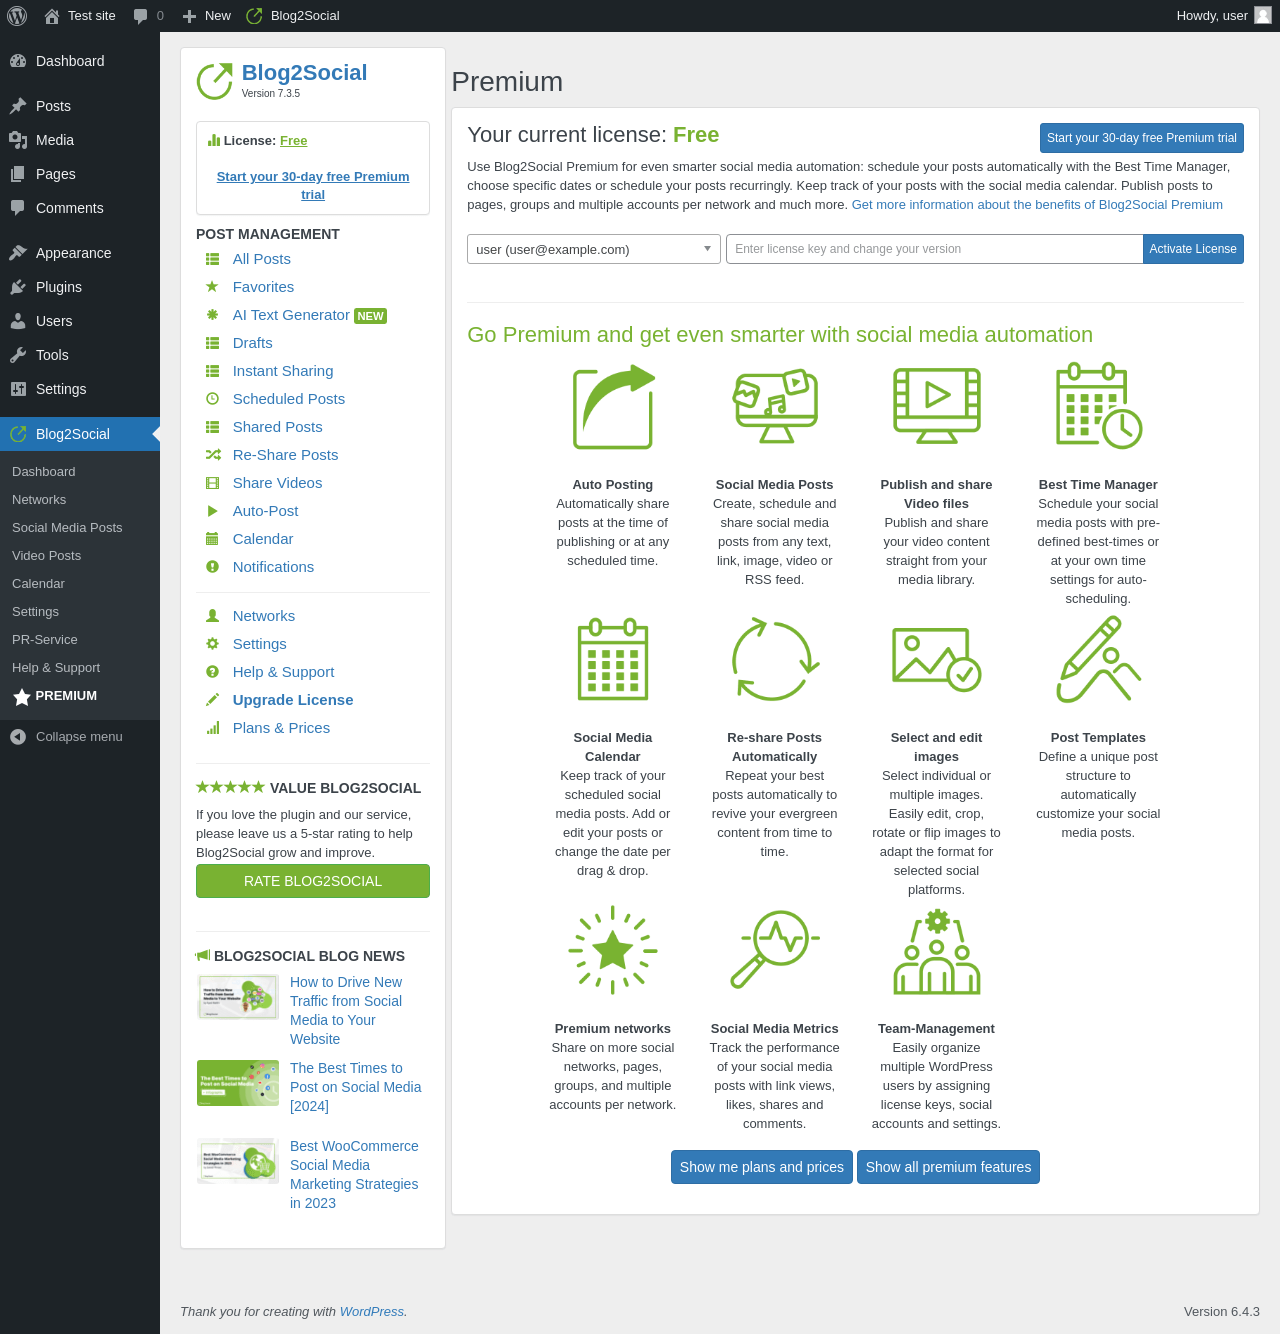Open Blog2Social in the top admin bar
The width and height of the screenshot is (1280, 1334).
pyautogui.click(x=293, y=16)
